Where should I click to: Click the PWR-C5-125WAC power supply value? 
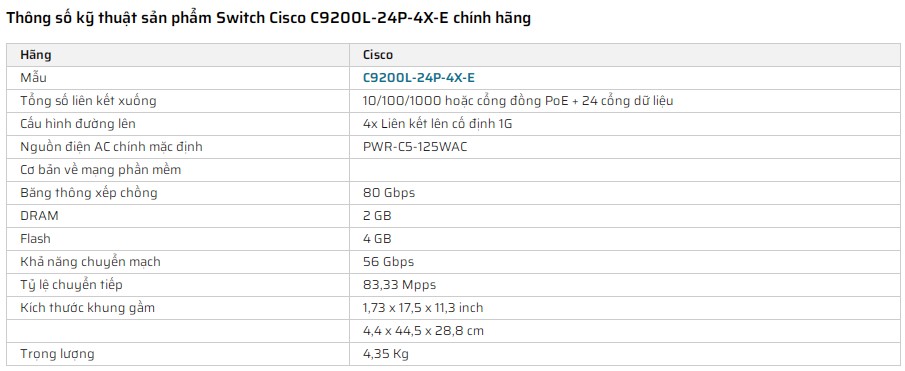(x=415, y=147)
